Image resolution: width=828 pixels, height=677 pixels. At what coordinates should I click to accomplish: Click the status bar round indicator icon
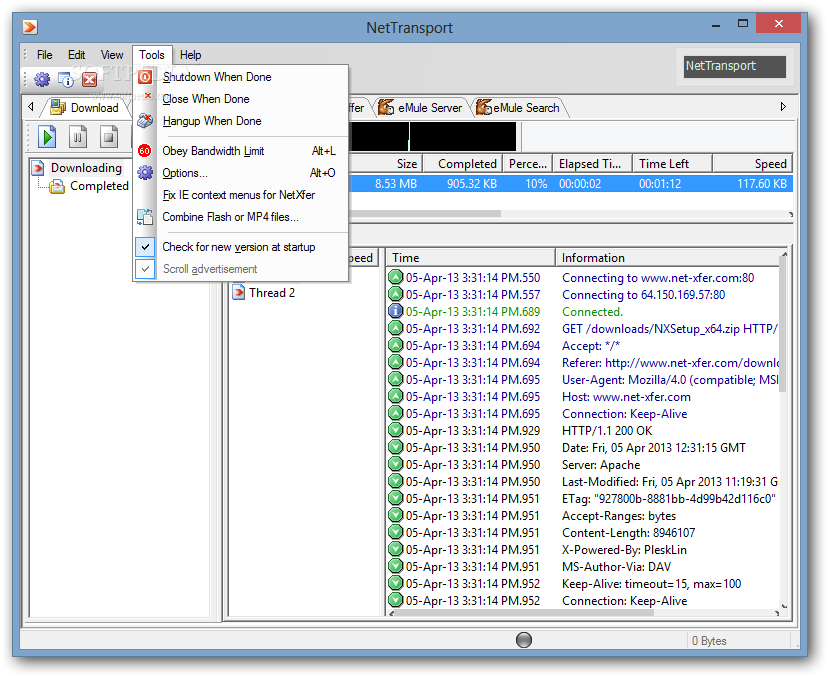(524, 640)
